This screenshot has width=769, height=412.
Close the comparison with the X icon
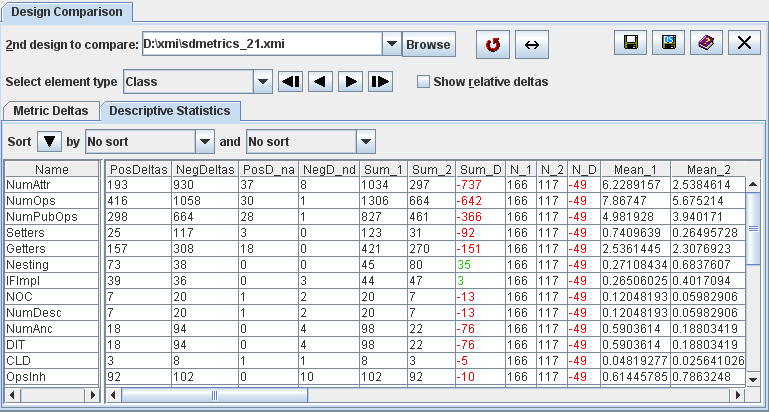pyautogui.click(x=744, y=43)
